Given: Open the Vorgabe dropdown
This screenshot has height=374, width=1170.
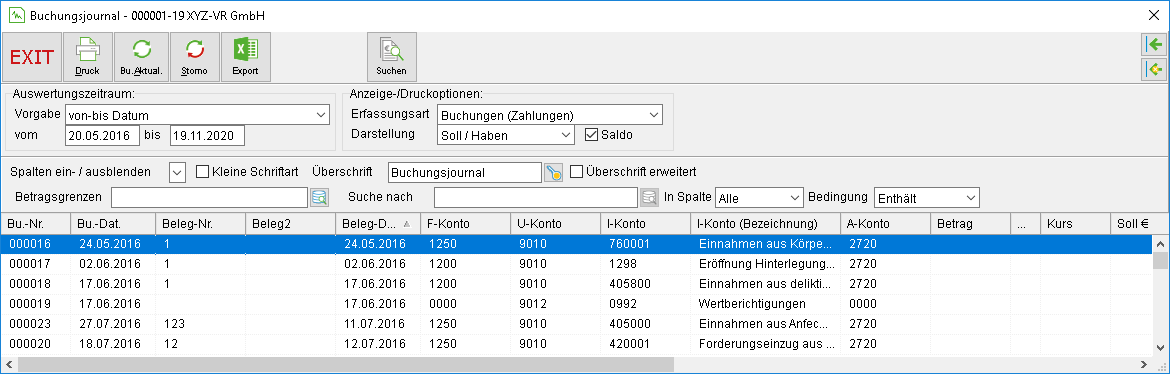Looking at the screenshot, I should 320,115.
